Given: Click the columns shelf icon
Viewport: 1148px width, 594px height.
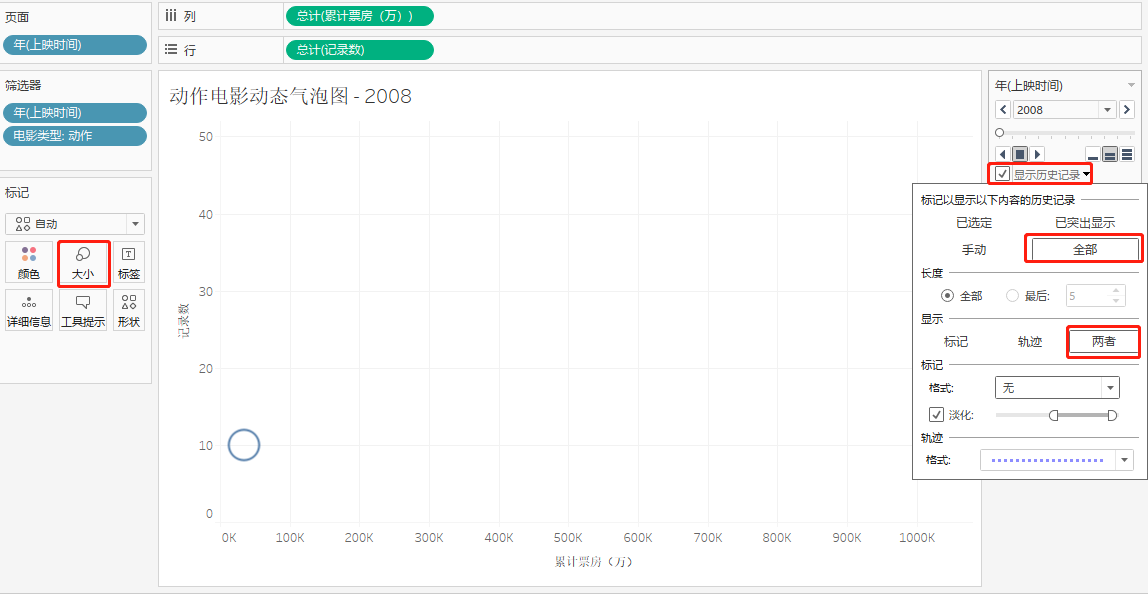Looking at the screenshot, I should 171,15.
